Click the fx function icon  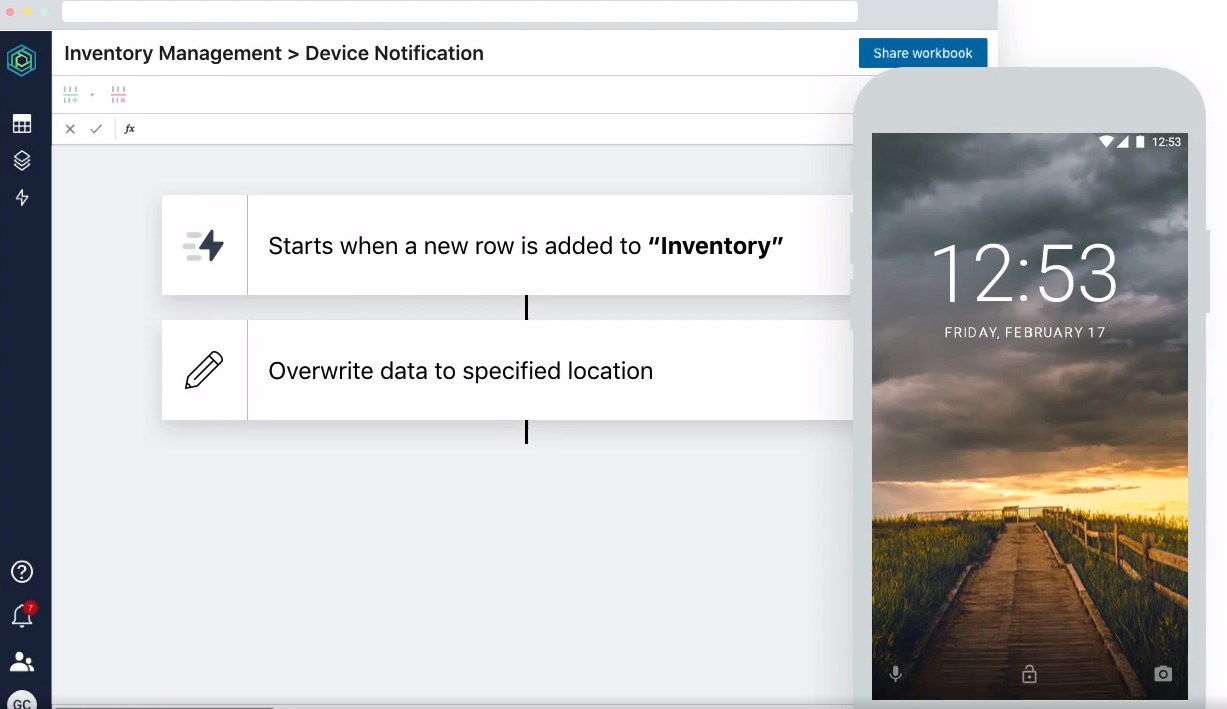(x=129, y=129)
